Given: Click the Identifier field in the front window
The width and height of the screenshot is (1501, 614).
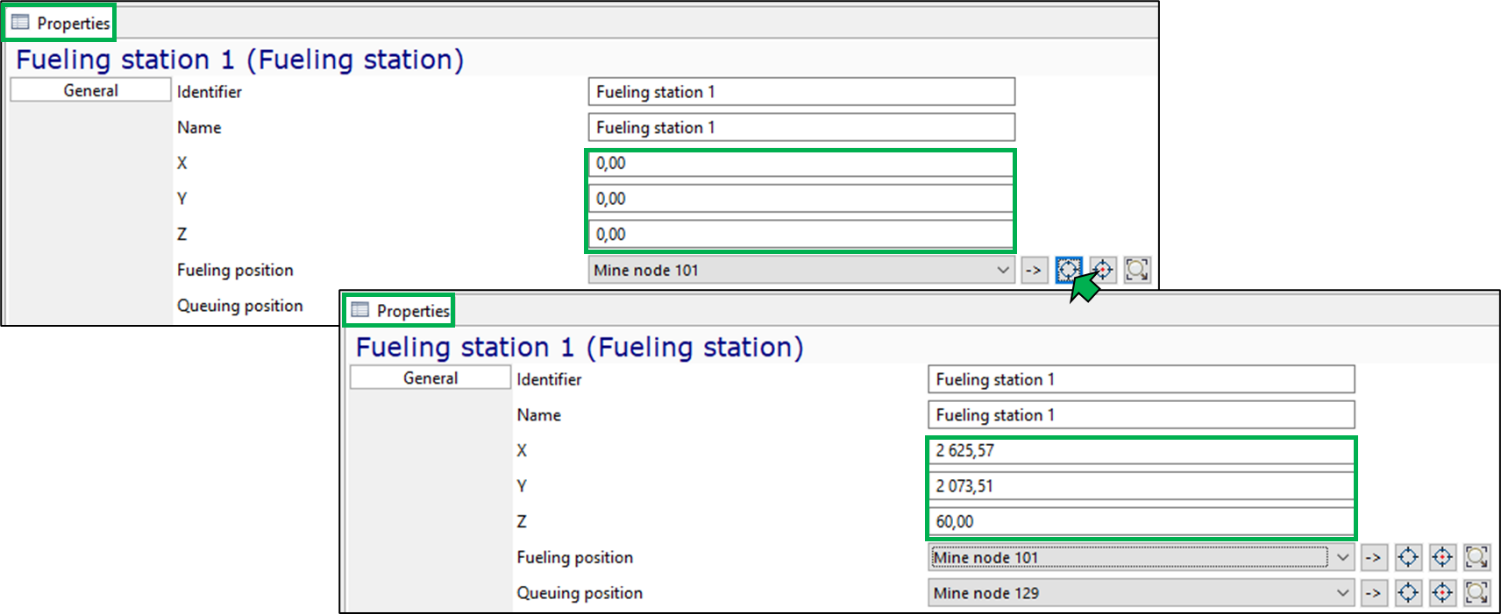Looking at the screenshot, I should point(1142,379).
